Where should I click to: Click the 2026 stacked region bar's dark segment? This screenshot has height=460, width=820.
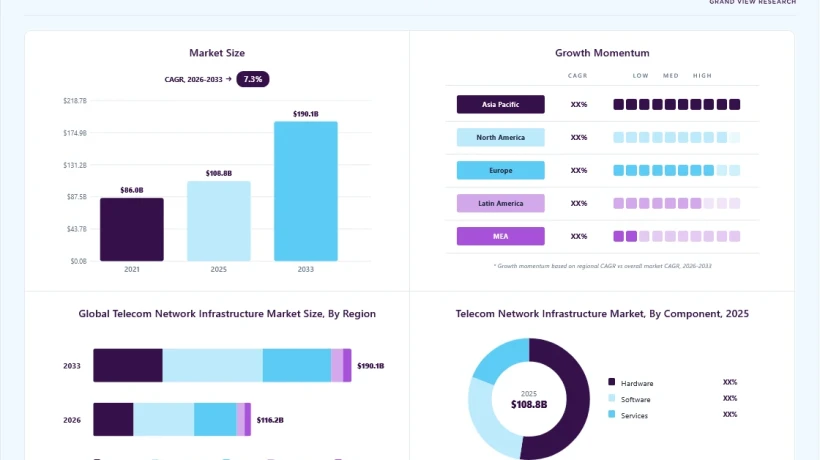(113, 419)
